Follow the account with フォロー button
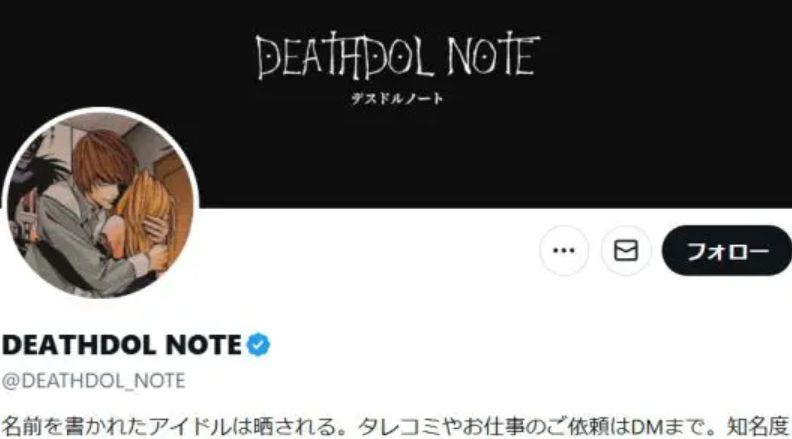792x439 pixels. pos(727,251)
